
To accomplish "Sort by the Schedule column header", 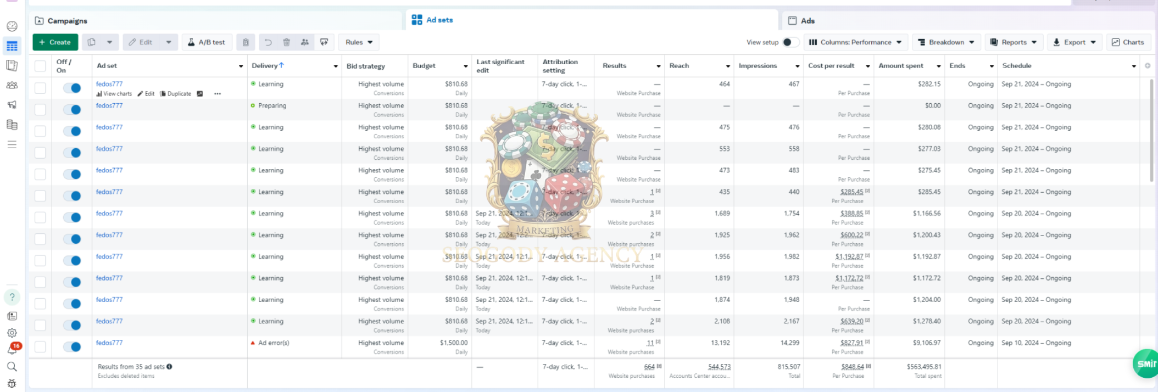I will coord(1016,66).
